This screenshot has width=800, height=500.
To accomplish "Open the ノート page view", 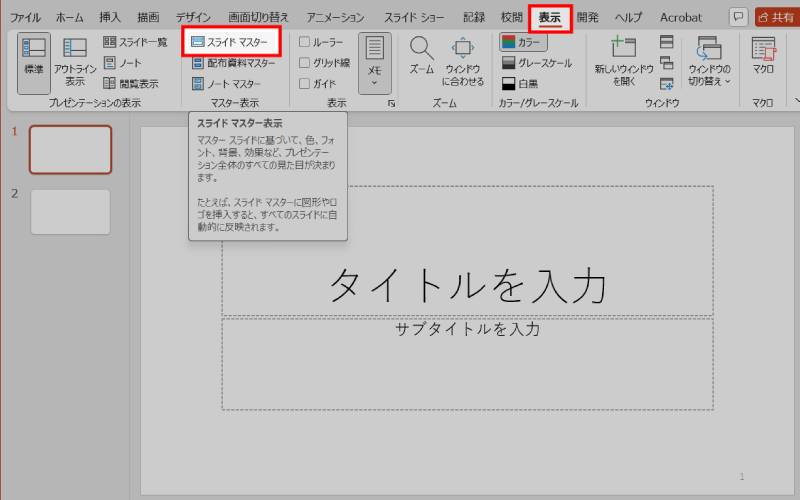I will pyautogui.click(x=123, y=63).
